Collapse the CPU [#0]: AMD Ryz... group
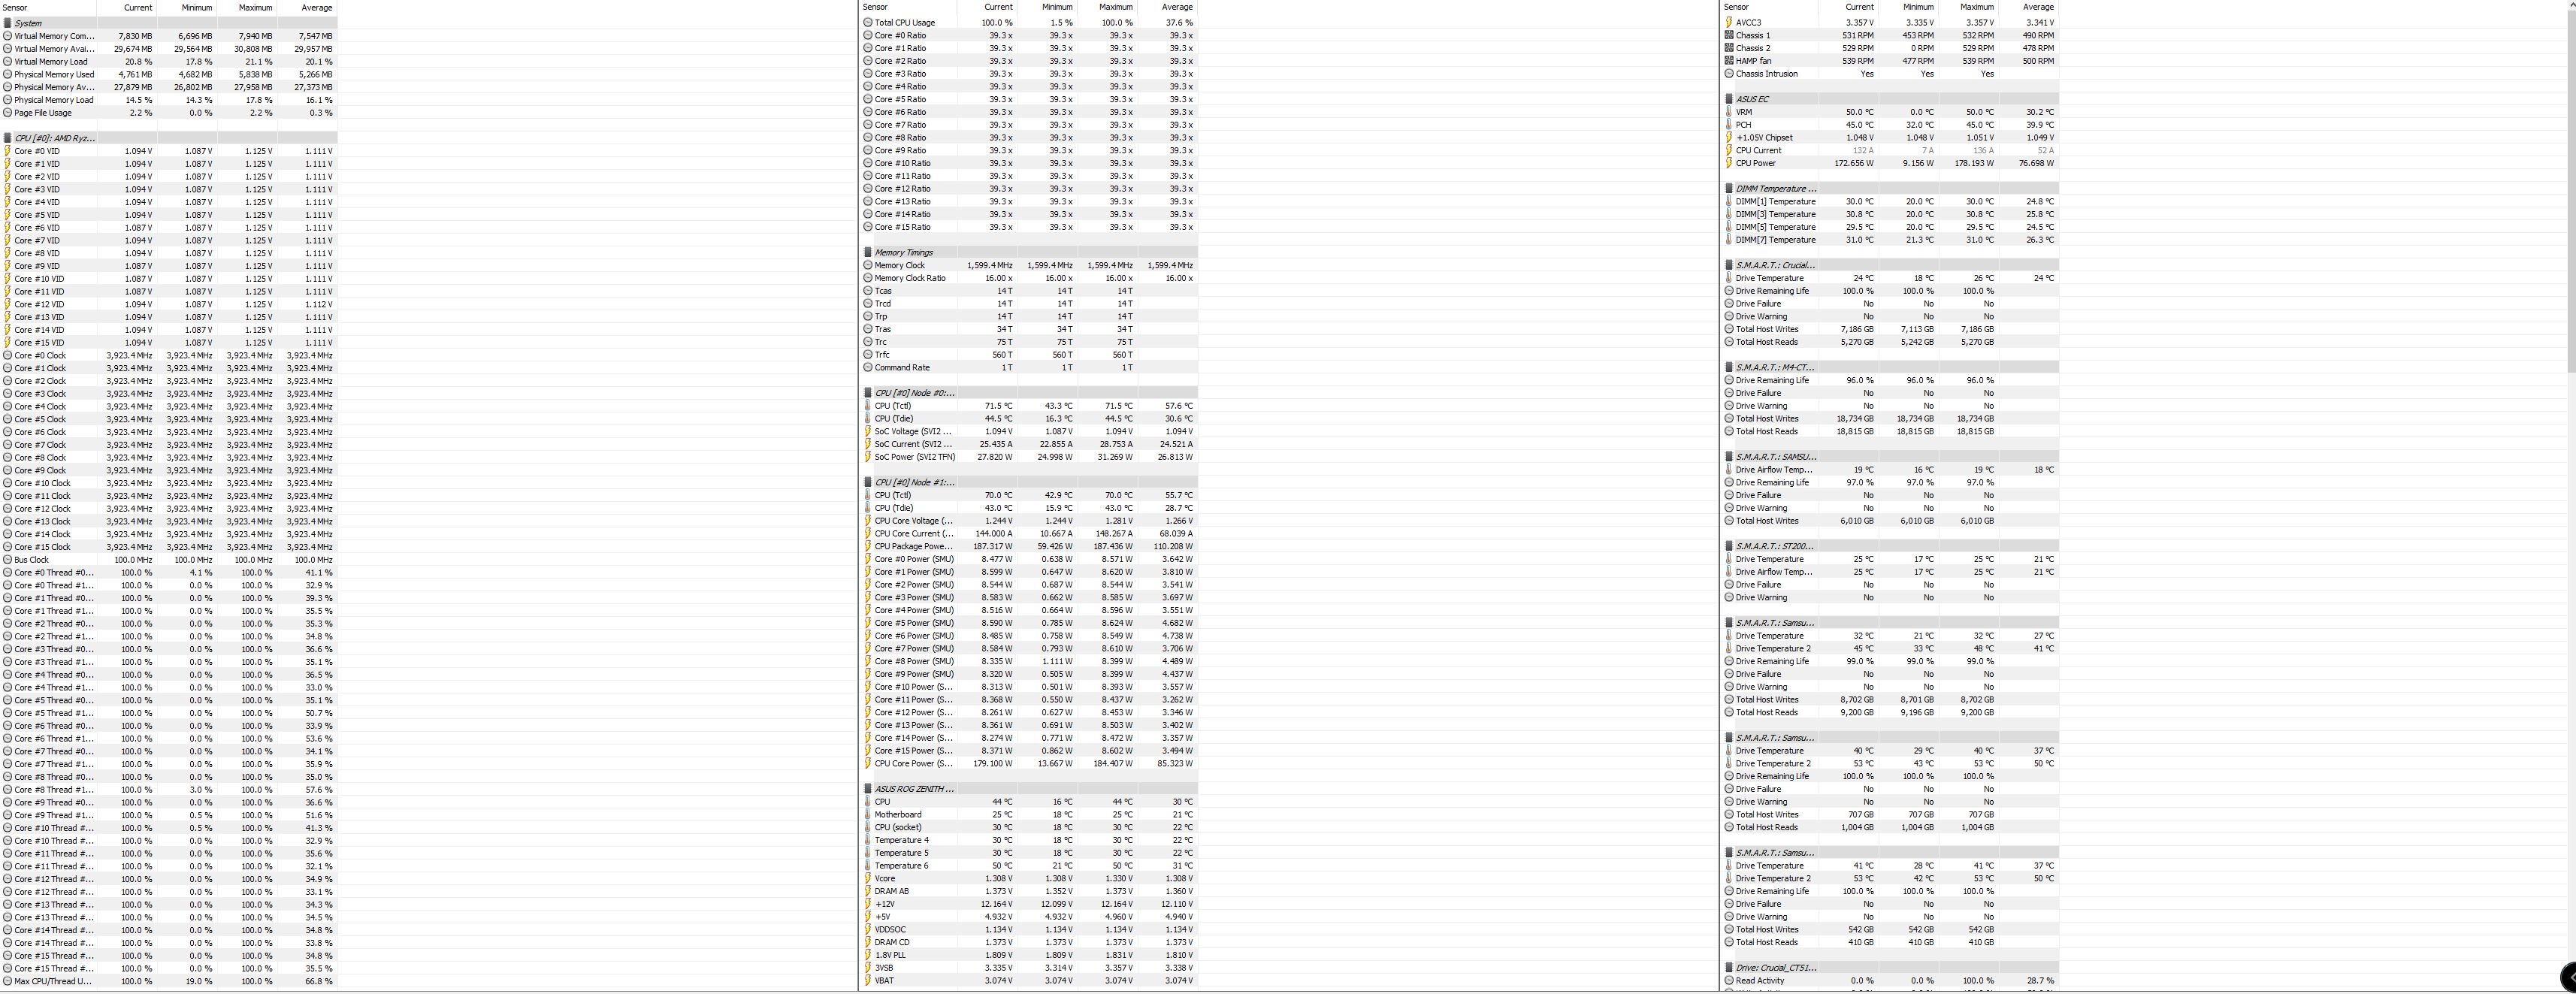 (x=54, y=138)
